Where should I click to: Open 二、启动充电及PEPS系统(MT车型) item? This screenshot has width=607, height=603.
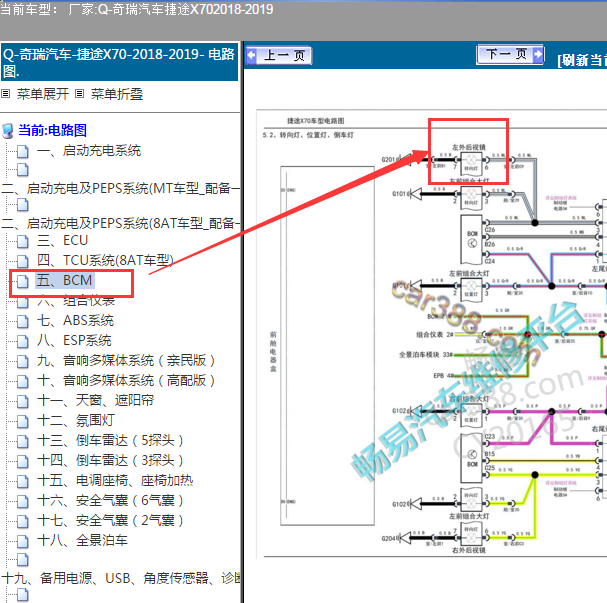click(x=120, y=188)
